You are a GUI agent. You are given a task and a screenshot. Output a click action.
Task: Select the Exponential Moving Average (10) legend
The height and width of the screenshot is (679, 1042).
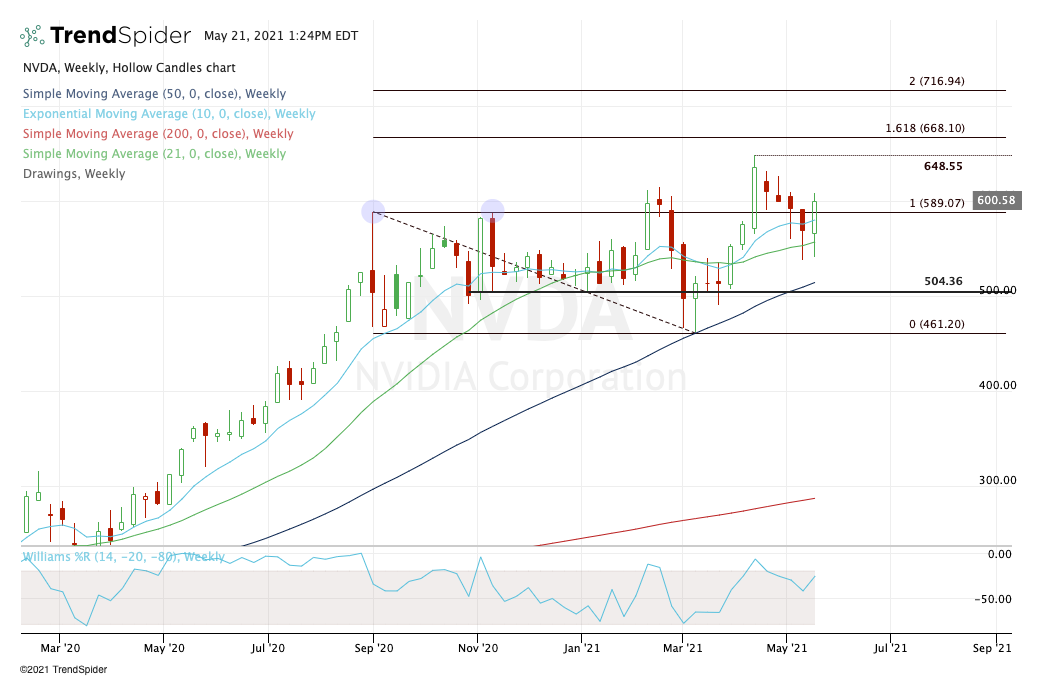pyautogui.click(x=169, y=114)
